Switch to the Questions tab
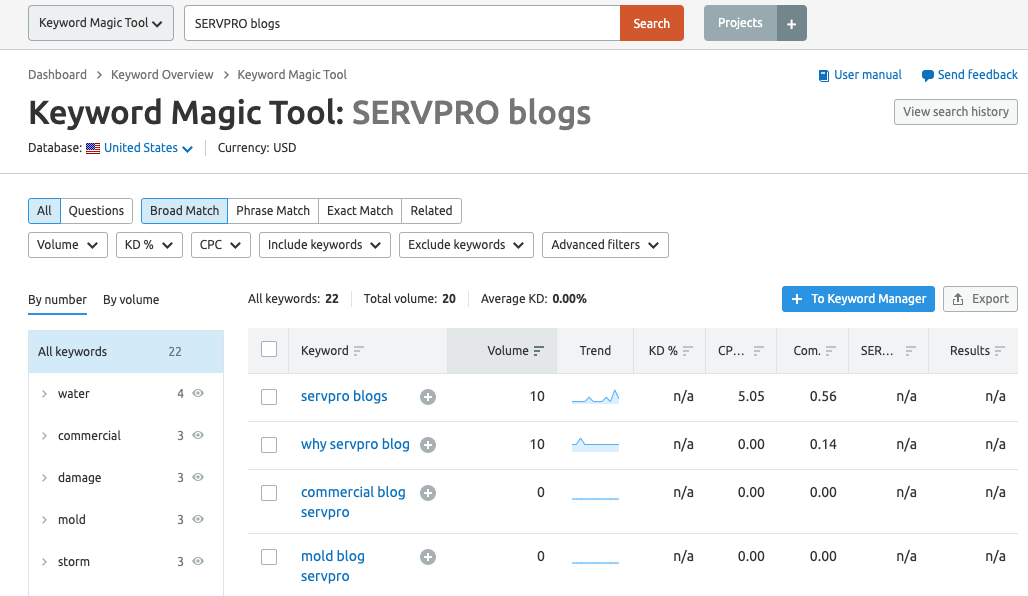This screenshot has width=1028, height=596. [x=96, y=211]
